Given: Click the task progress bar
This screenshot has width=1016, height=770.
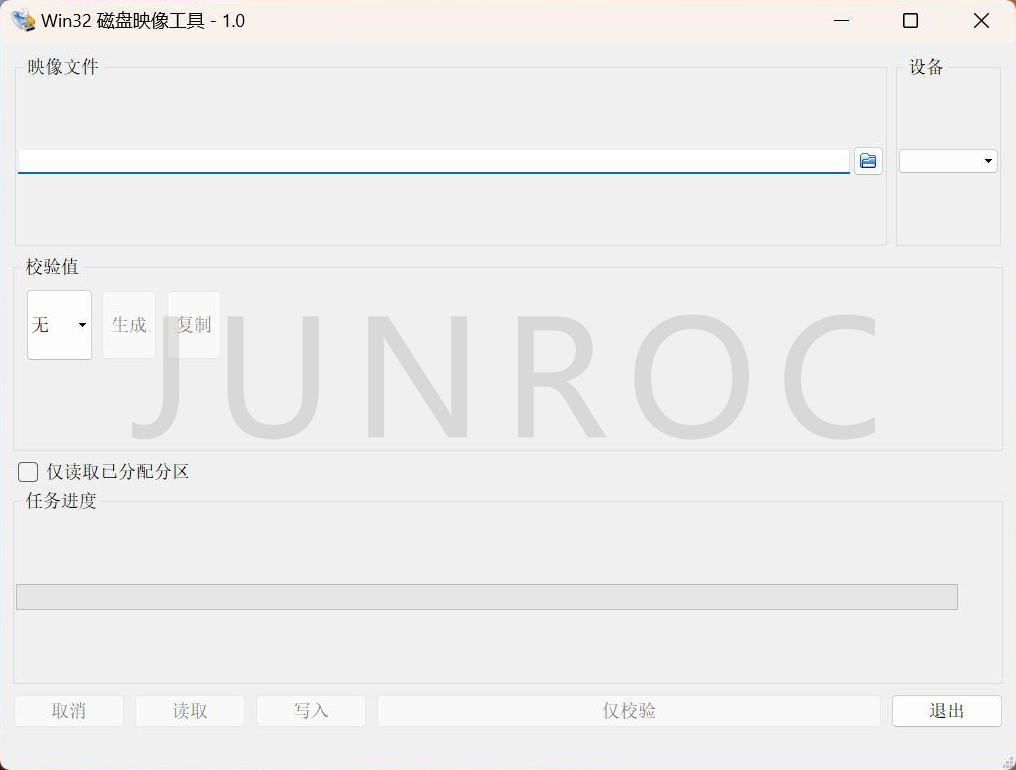Looking at the screenshot, I should pyautogui.click(x=487, y=597).
